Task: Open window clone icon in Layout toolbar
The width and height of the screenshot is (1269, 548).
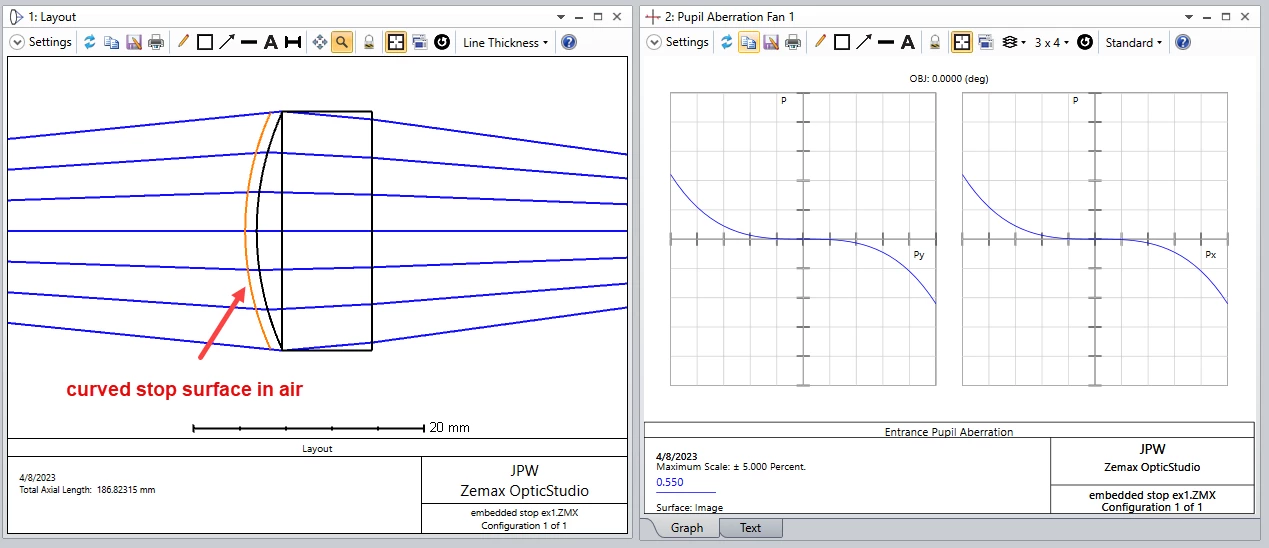Action: click(420, 42)
